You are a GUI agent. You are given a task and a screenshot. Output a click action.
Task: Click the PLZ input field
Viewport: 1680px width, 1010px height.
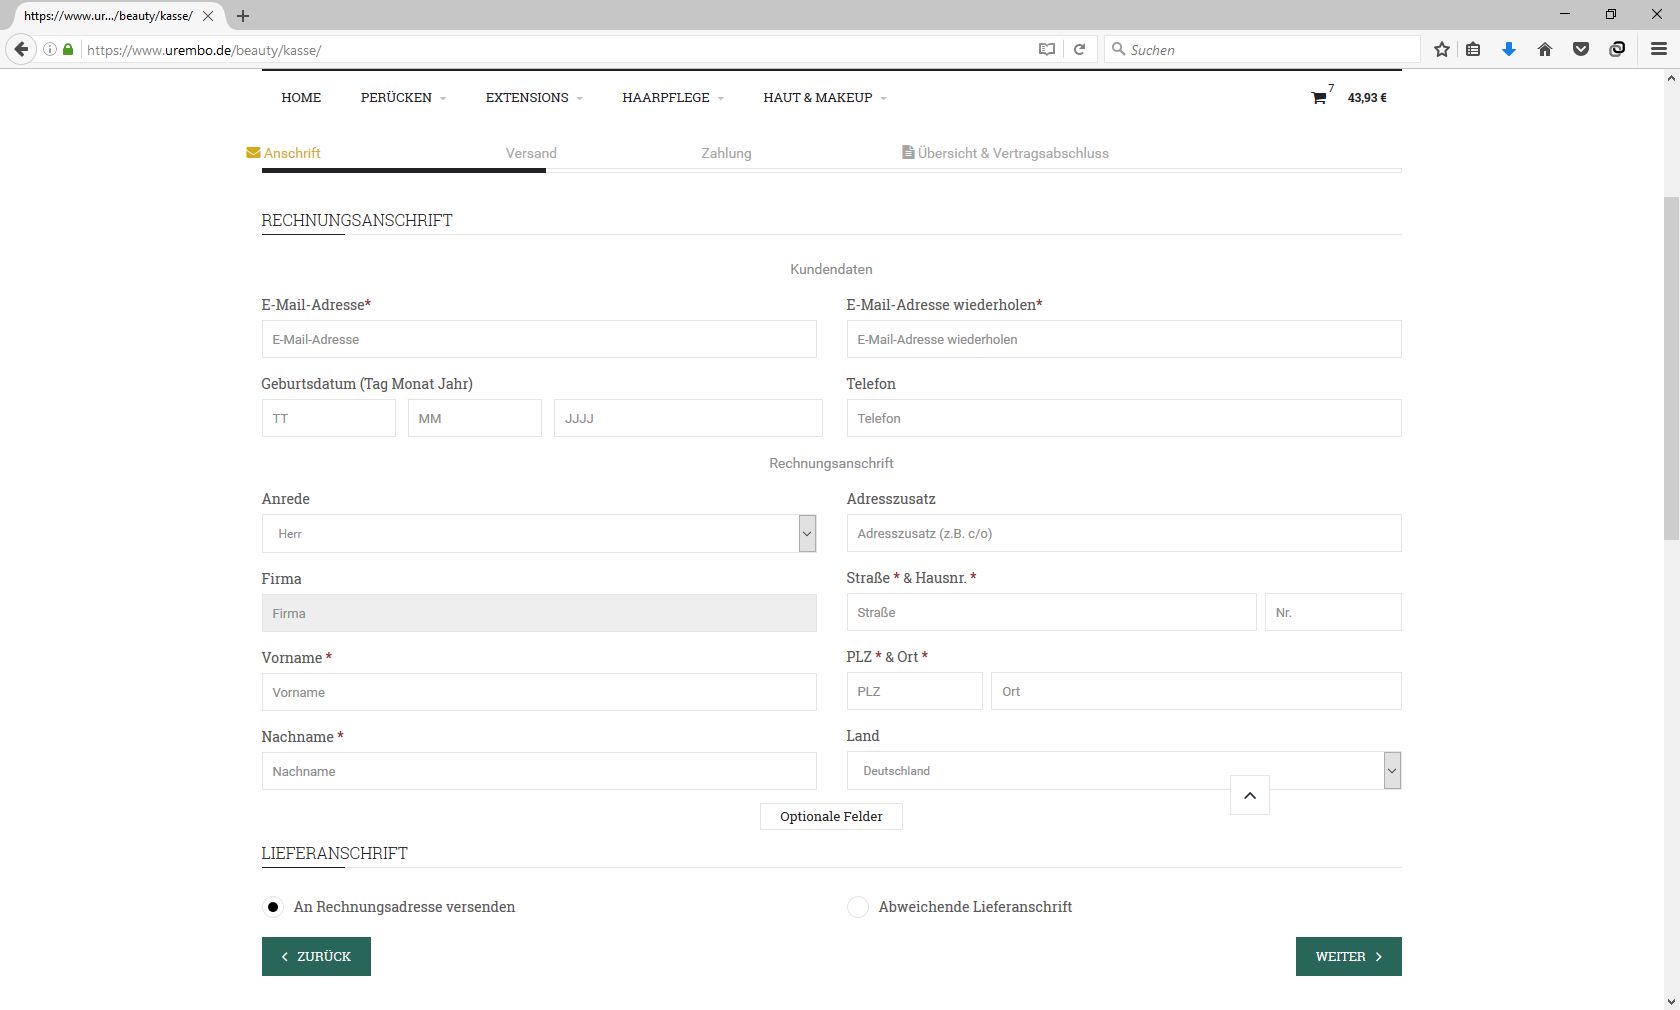pyautogui.click(x=915, y=691)
